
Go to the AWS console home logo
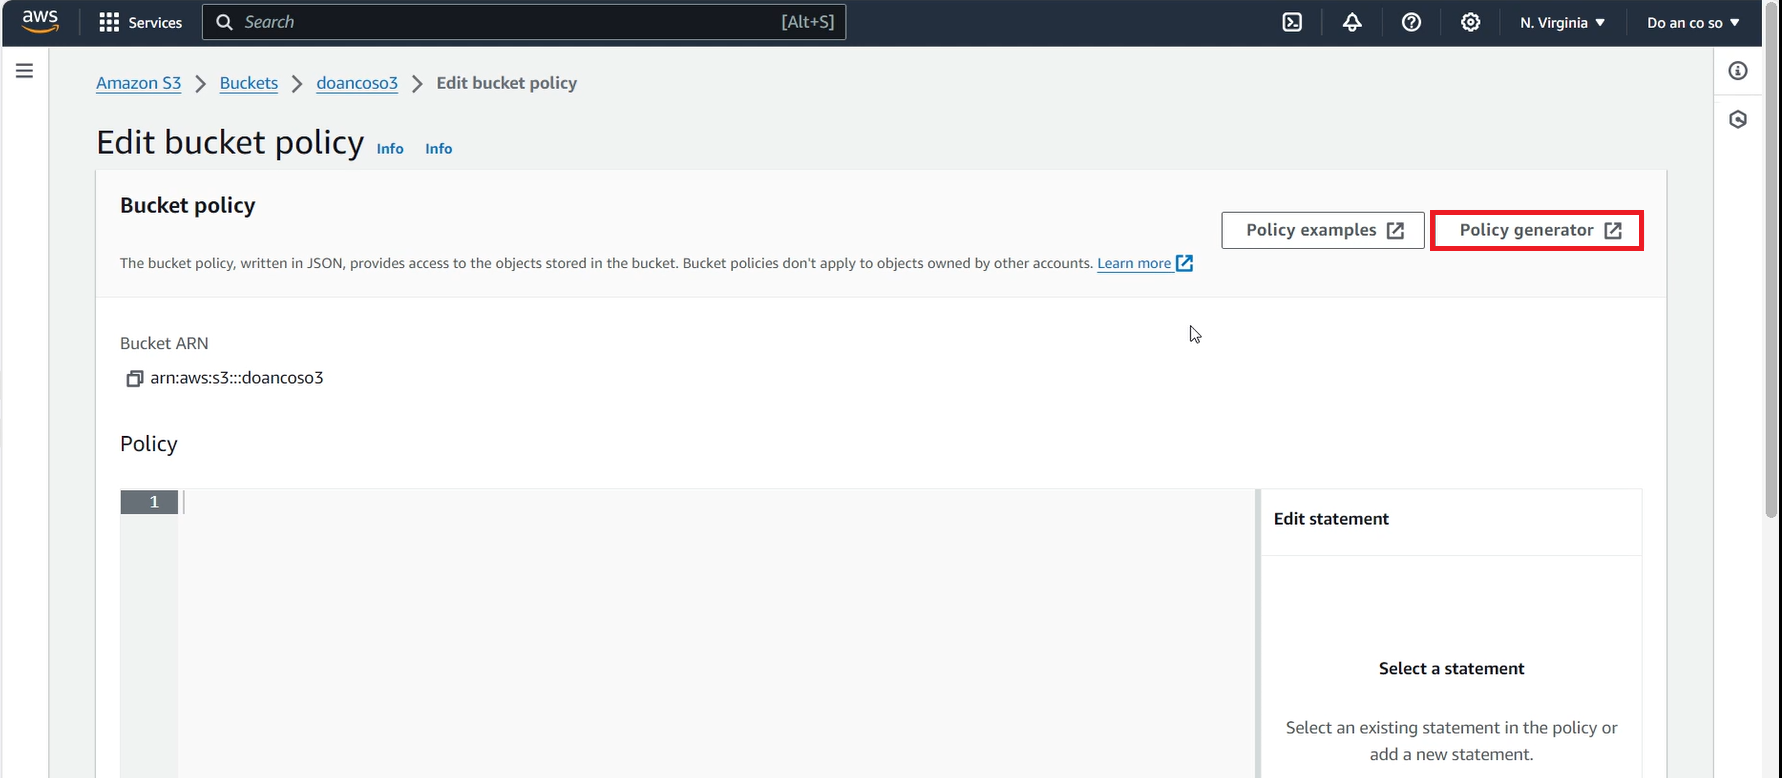click(40, 21)
